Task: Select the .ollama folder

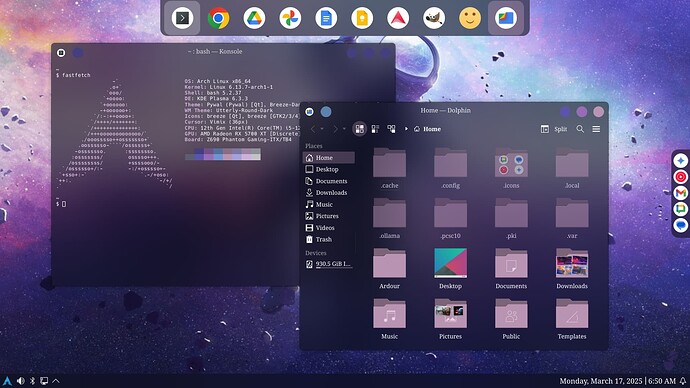Action: (389, 219)
